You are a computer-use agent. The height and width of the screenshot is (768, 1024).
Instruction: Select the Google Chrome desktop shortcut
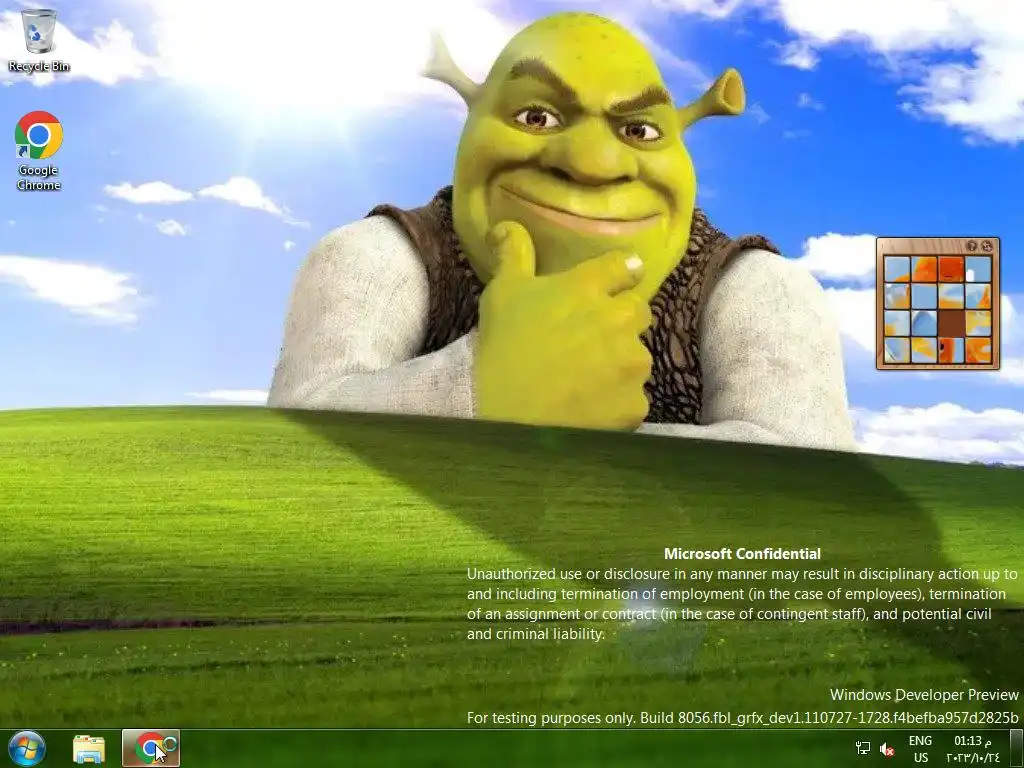(39, 151)
